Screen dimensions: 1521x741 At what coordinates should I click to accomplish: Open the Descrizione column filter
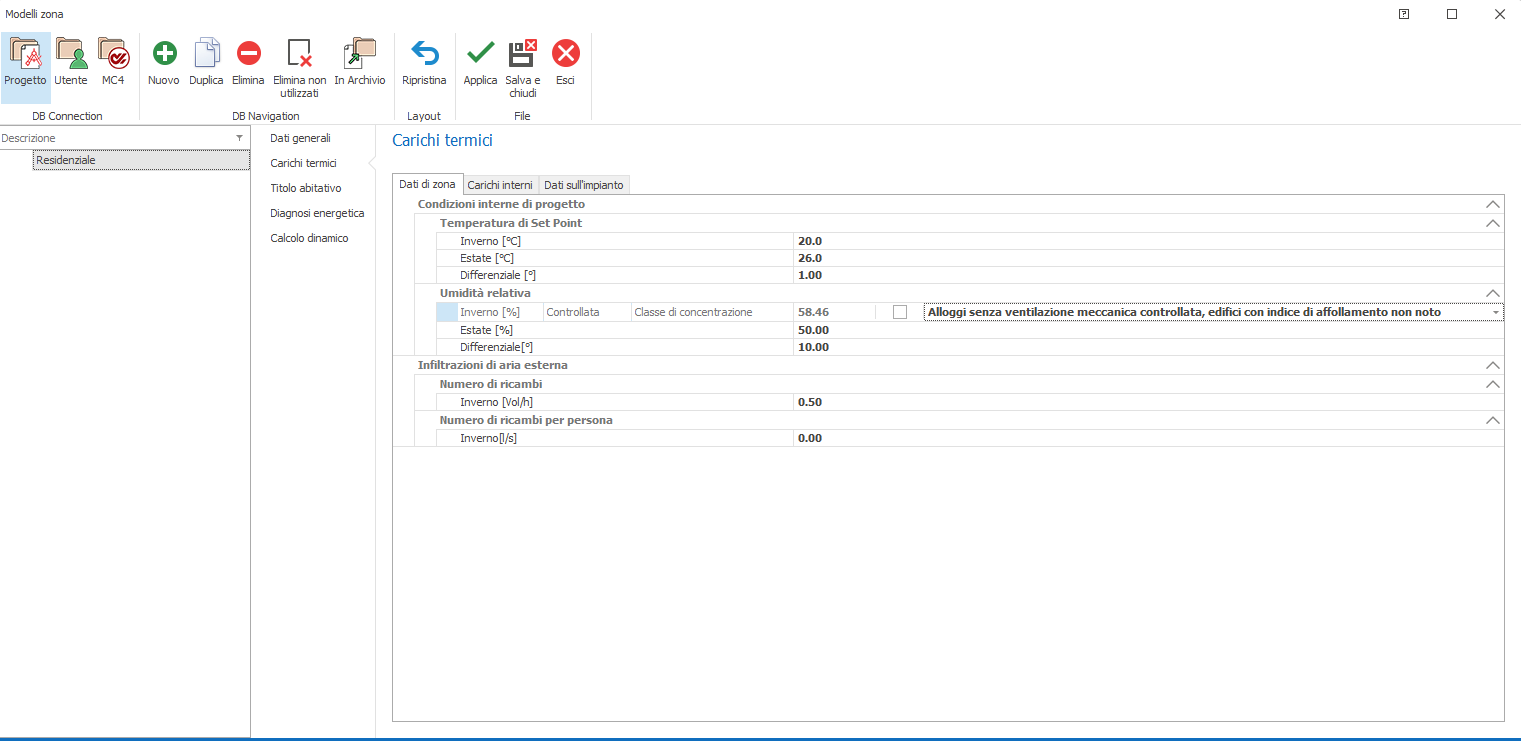click(239, 138)
